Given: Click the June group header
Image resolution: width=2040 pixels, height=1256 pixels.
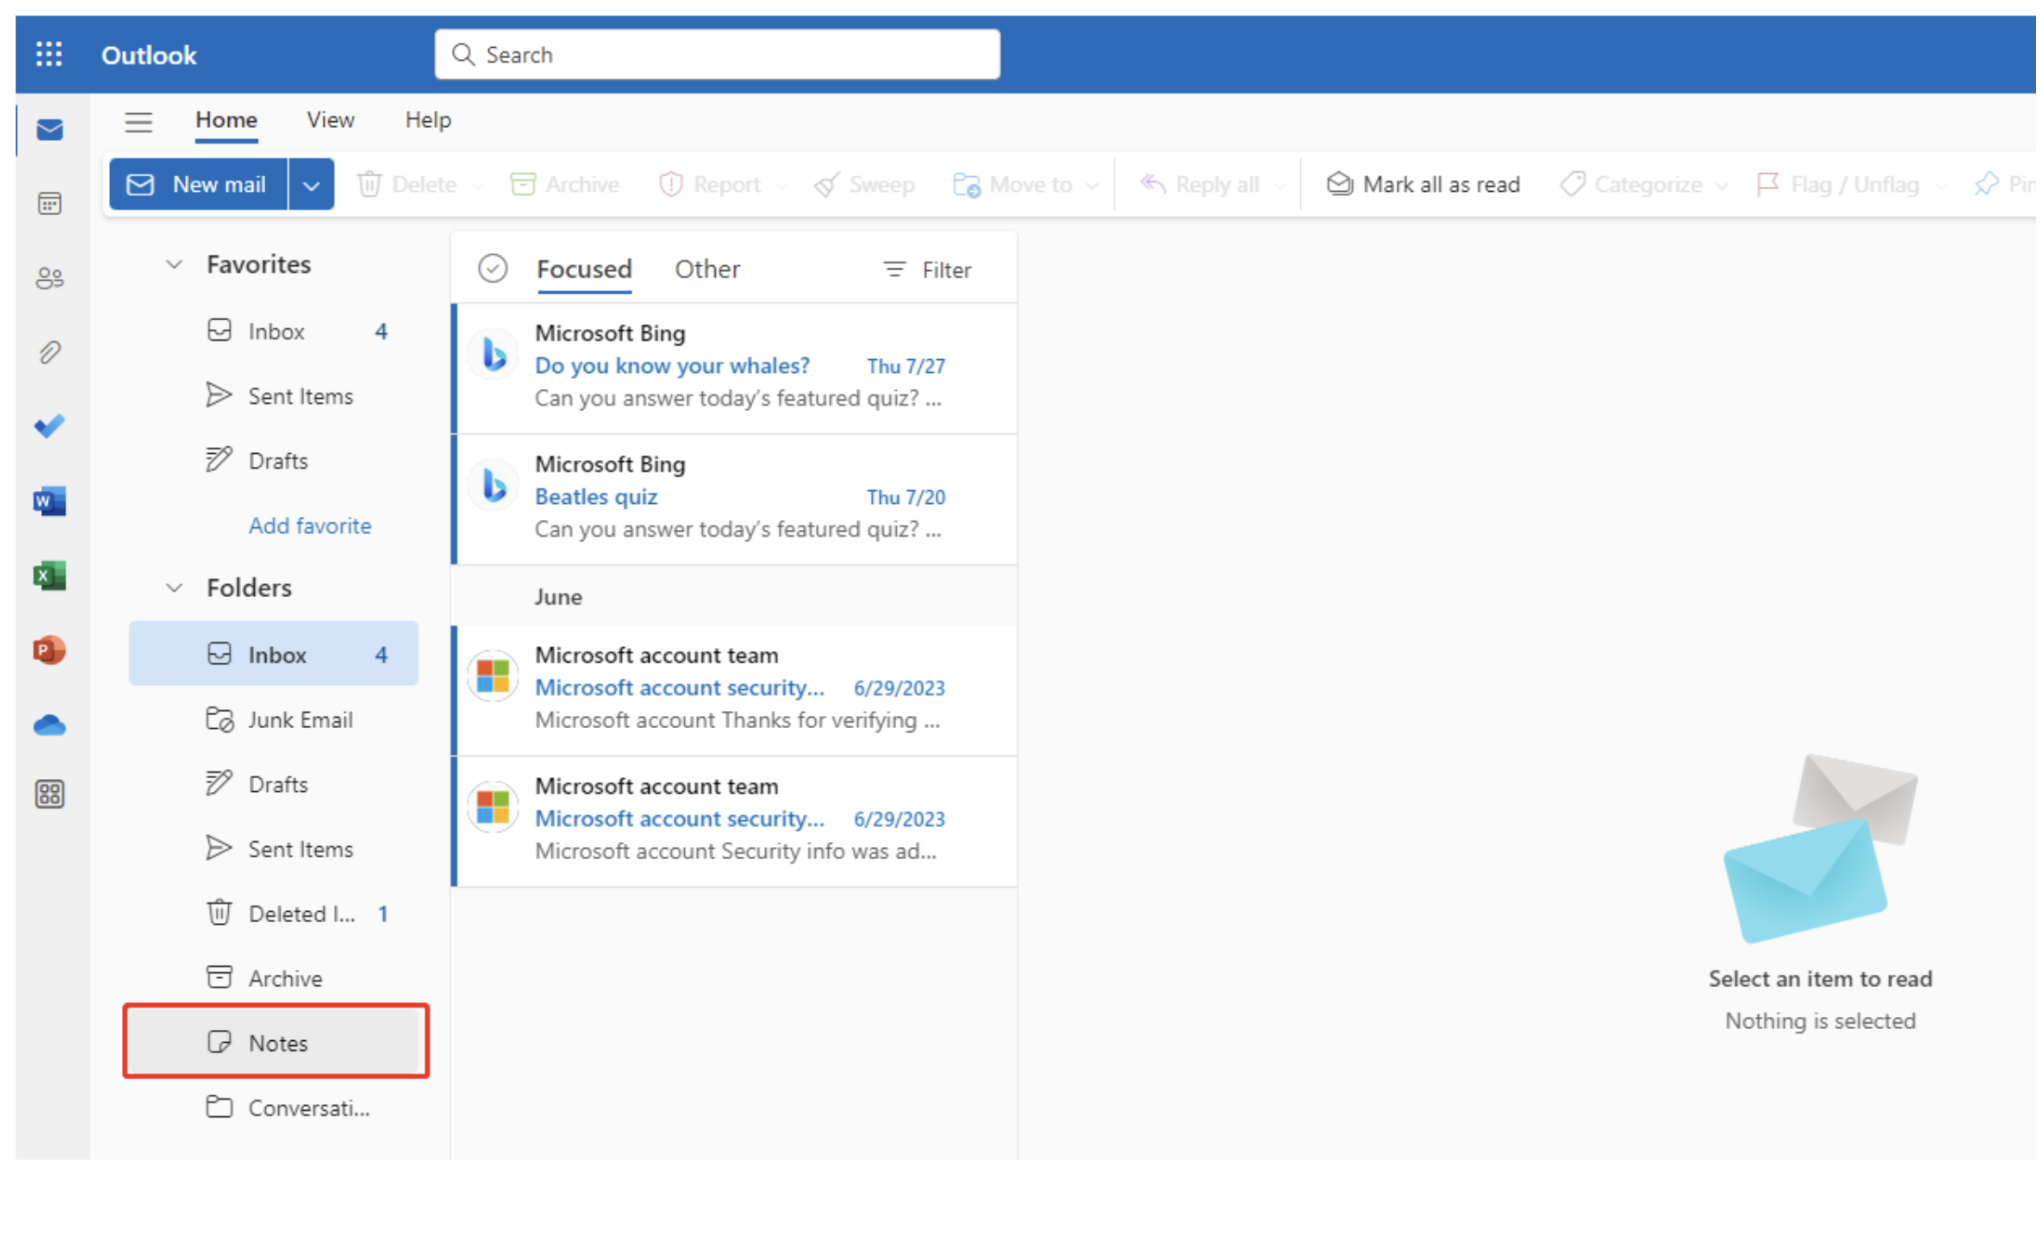Looking at the screenshot, I should (x=735, y=597).
